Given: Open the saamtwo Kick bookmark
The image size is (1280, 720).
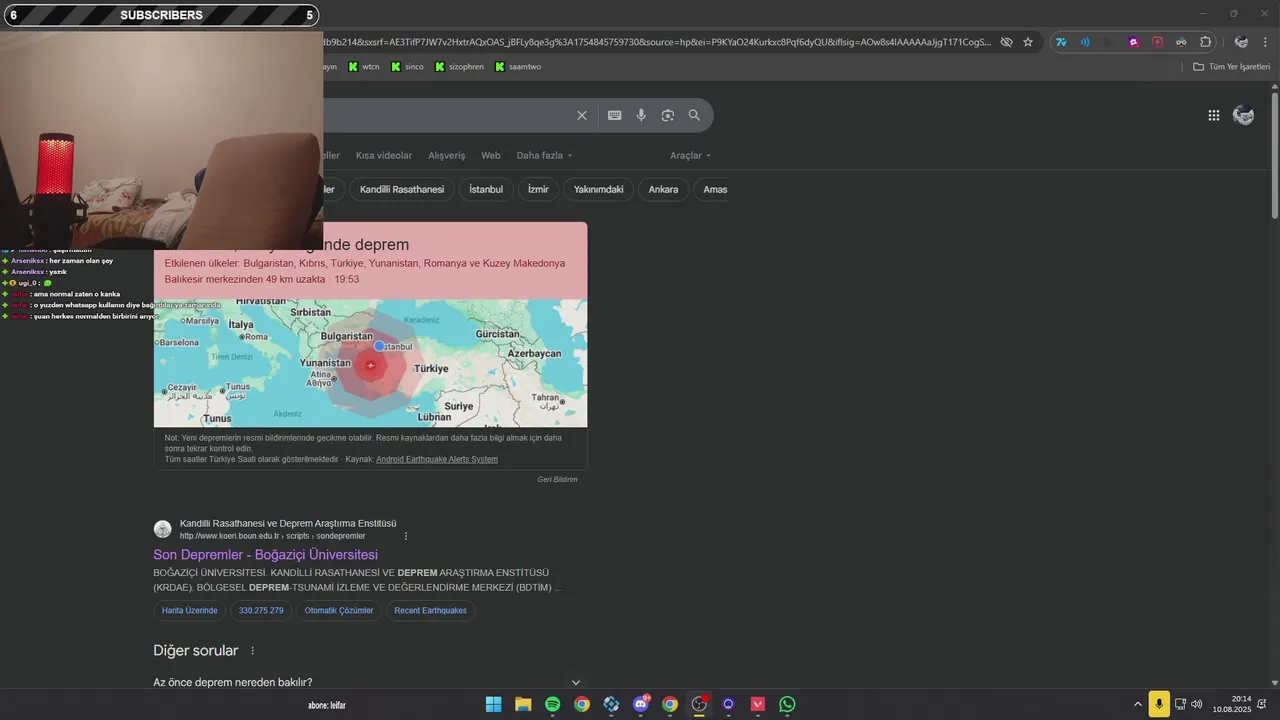Looking at the screenshot, I should [x=517, y=67].
